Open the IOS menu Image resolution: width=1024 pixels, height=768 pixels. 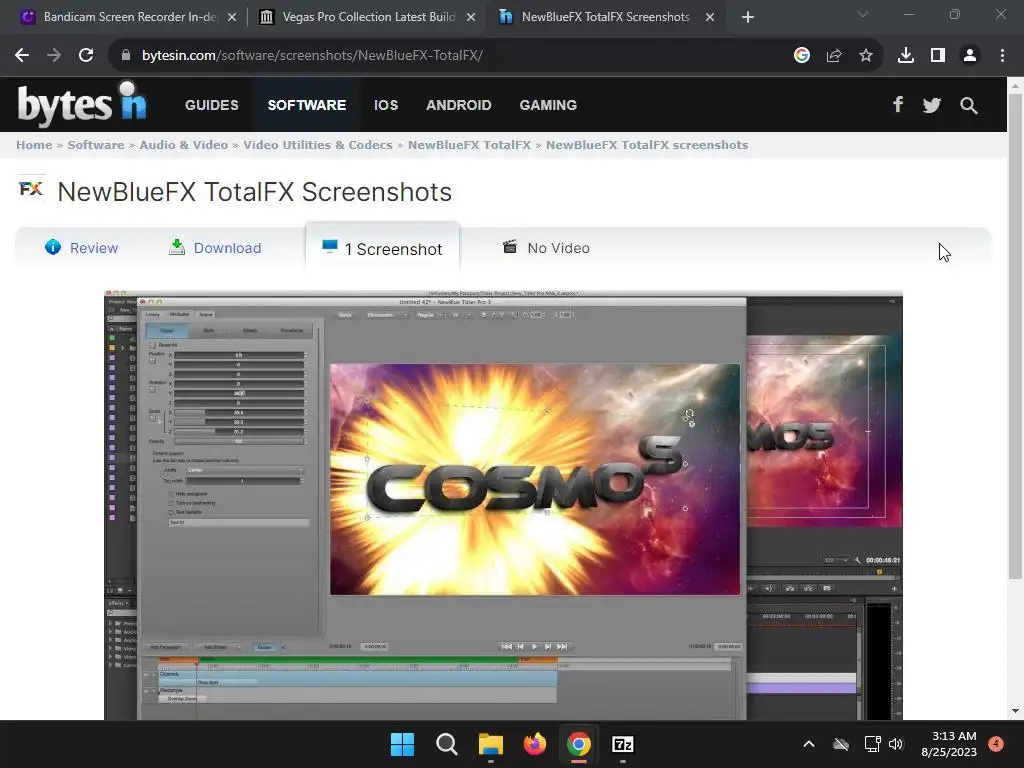[386, 105]
